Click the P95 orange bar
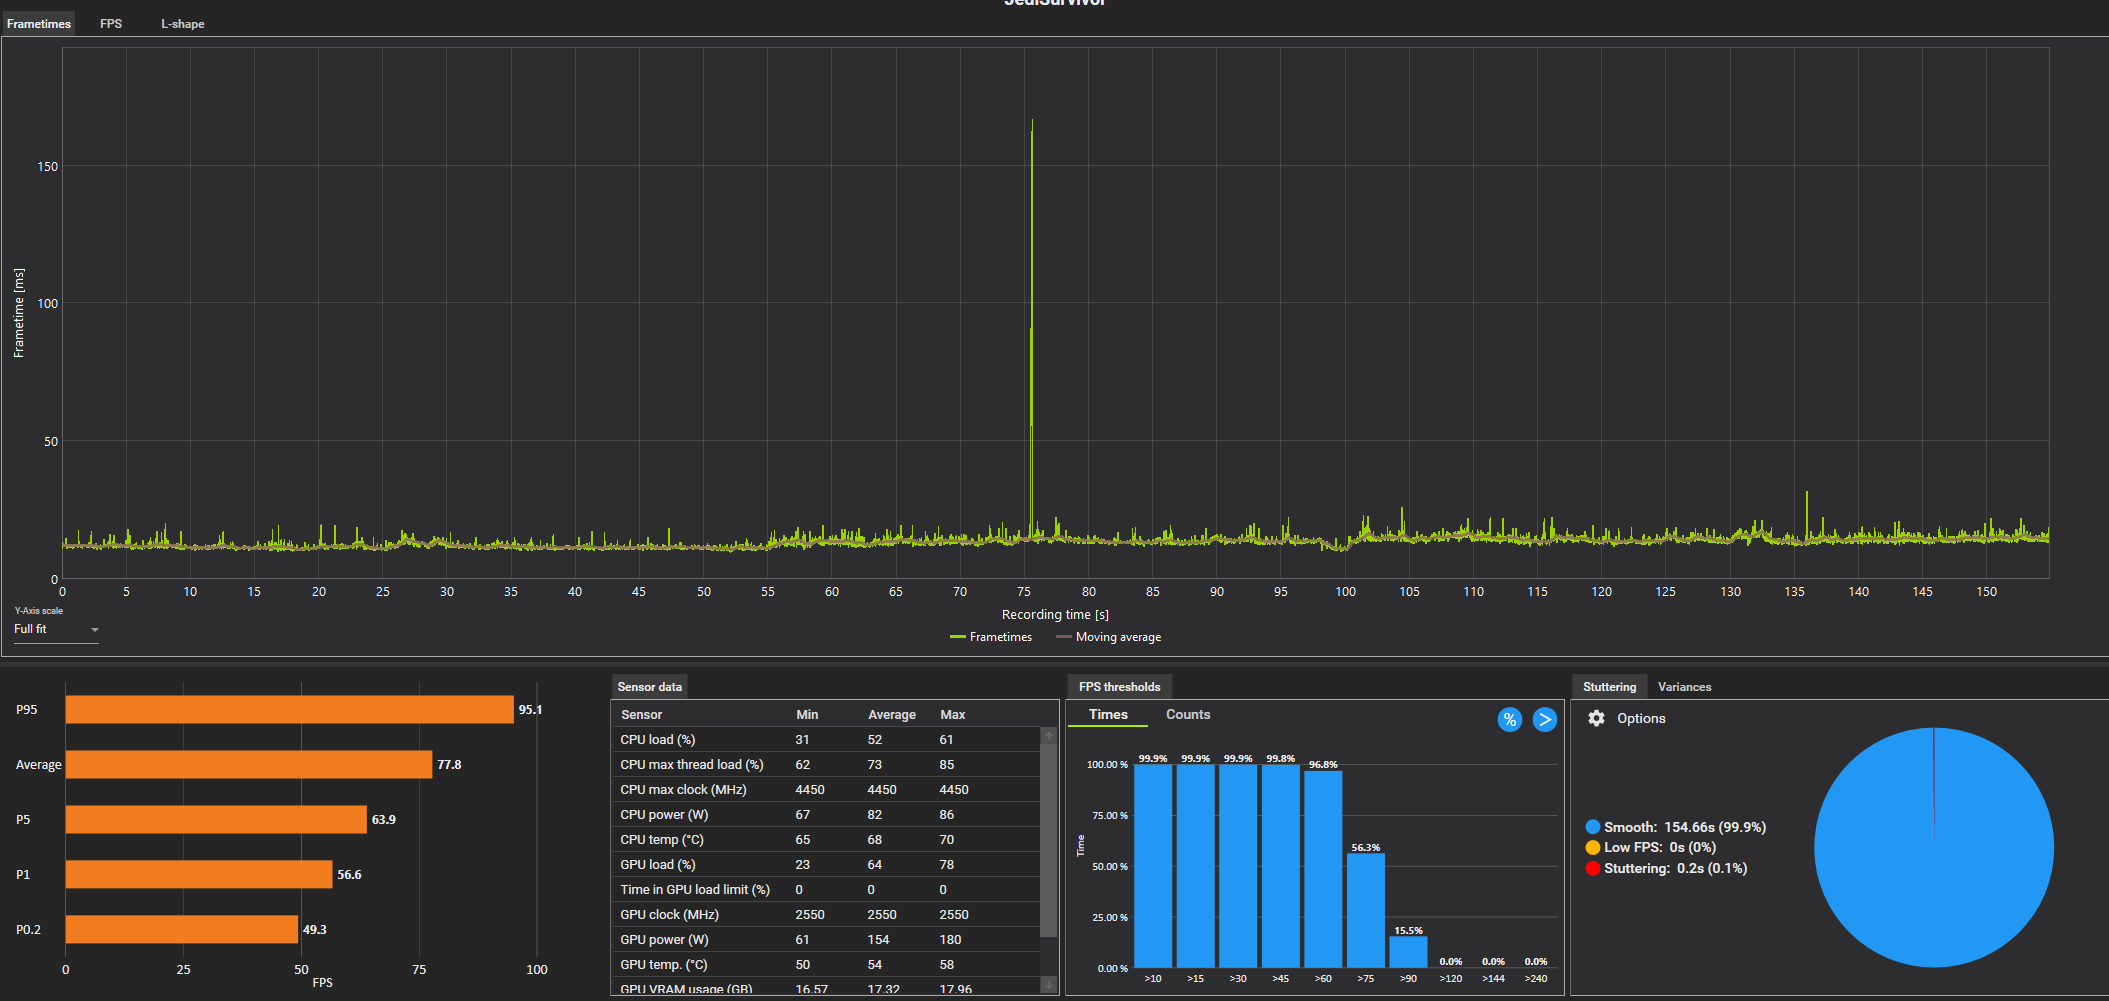The image size is (2109, 1001). [289, 710]
